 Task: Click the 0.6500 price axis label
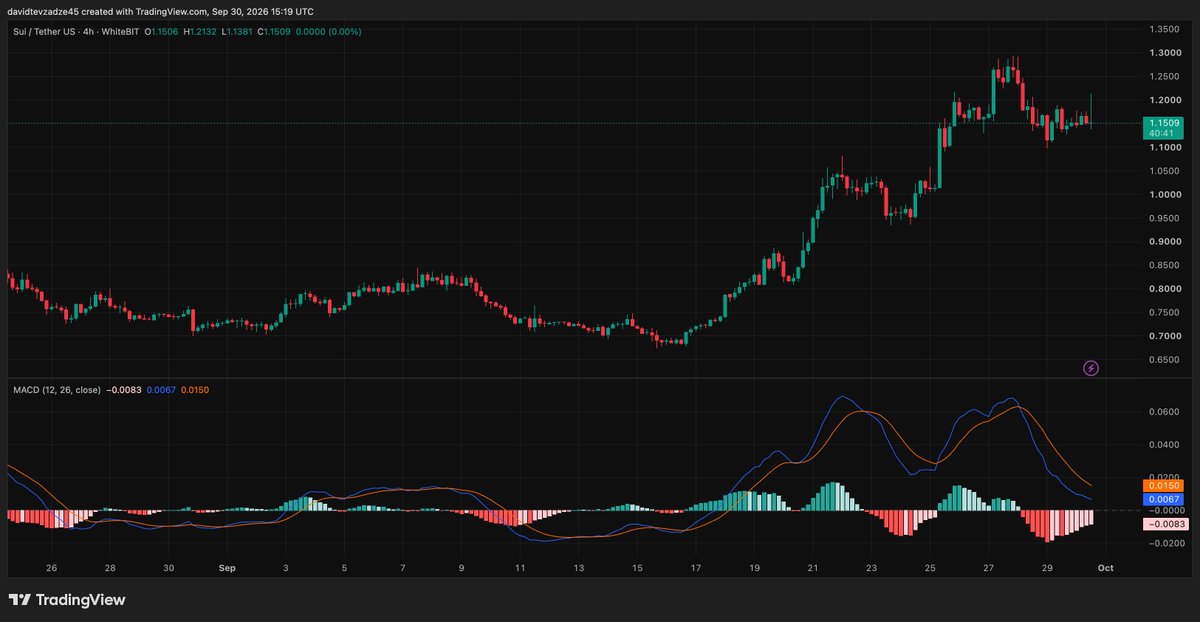coord(1162,360)
